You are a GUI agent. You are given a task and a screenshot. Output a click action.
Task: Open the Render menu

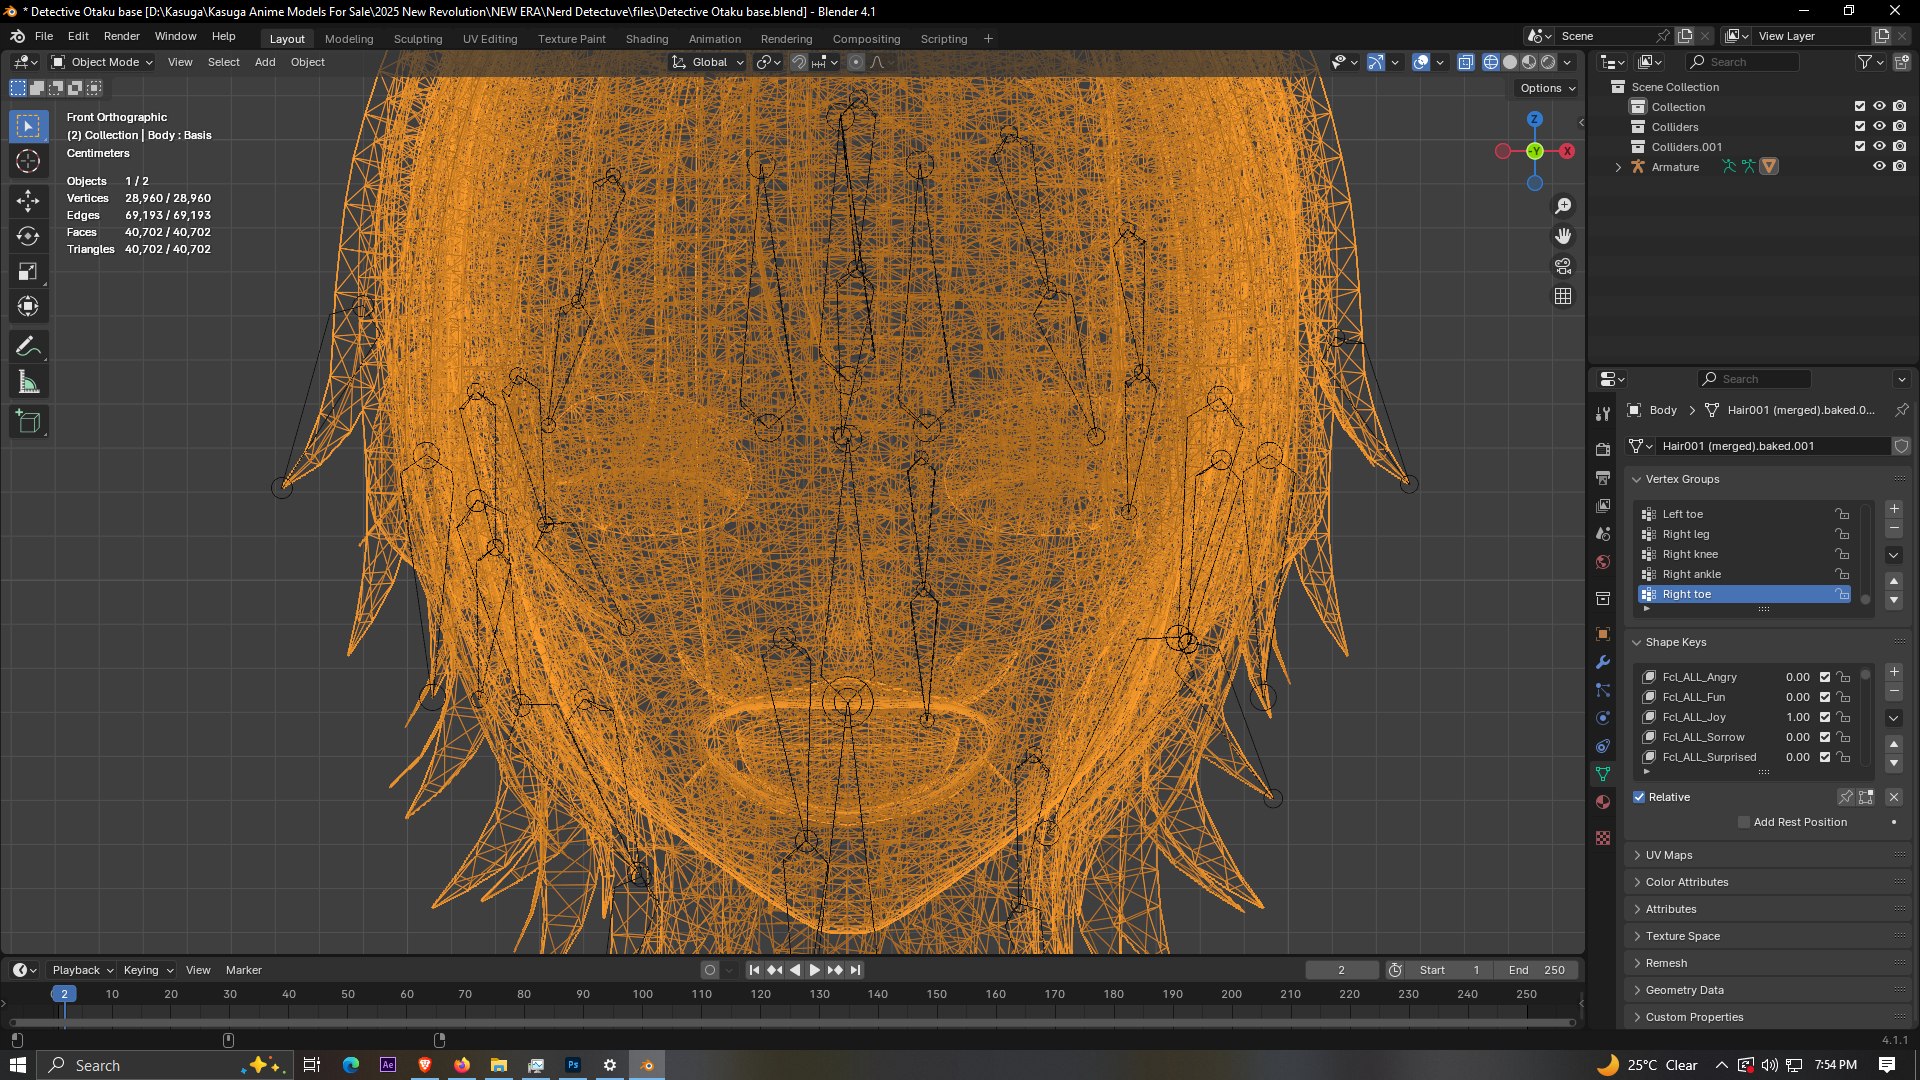click(122, 36)
